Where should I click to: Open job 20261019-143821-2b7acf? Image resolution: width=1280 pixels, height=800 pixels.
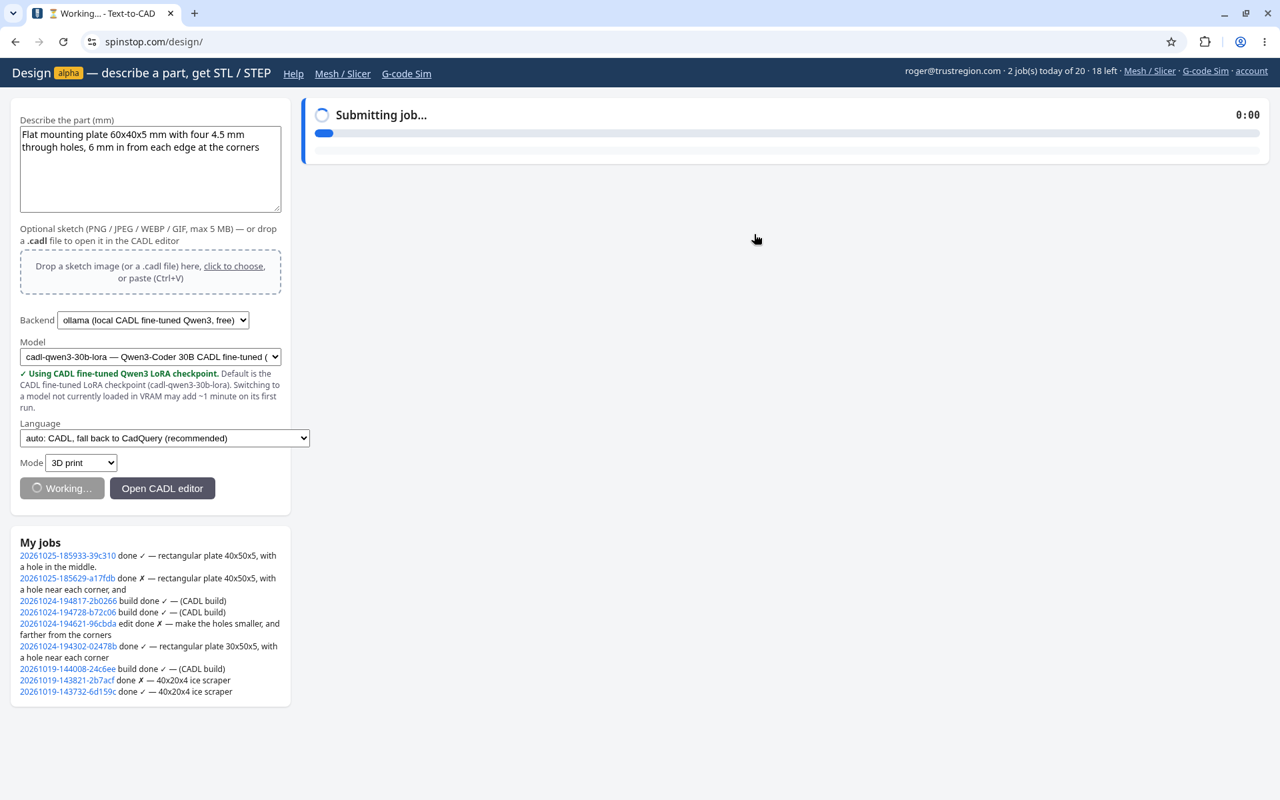click(x=67, y=680)
